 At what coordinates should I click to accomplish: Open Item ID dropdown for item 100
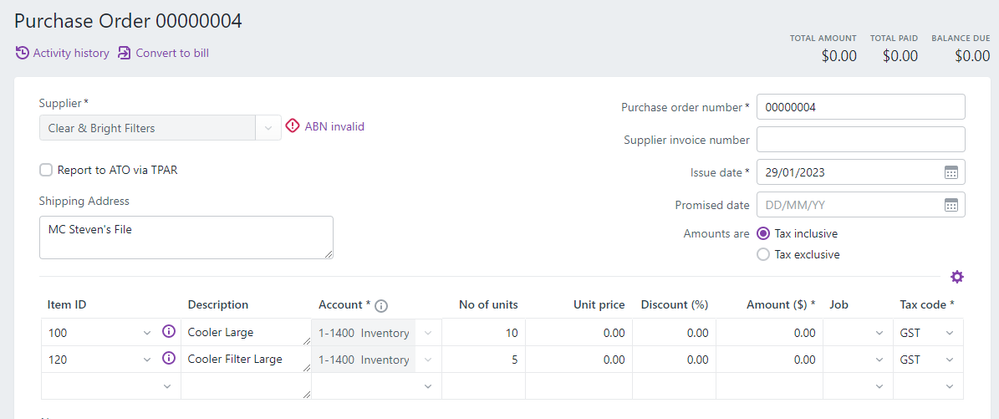(x=149, y=333)
